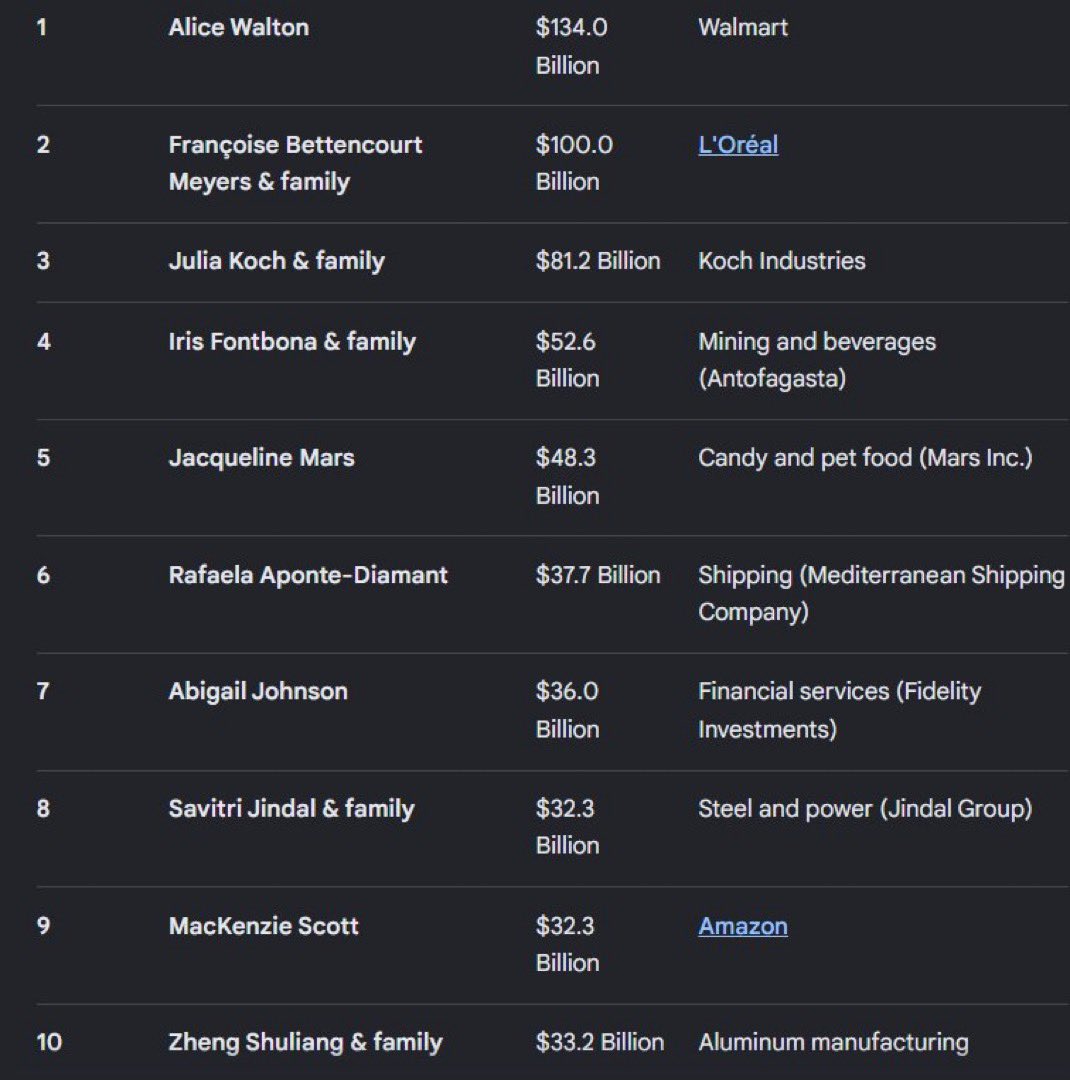Select the $100.0 Billion net worth
The height and width of the screenshot is (1080, 1070).
[x=575, y=163]
